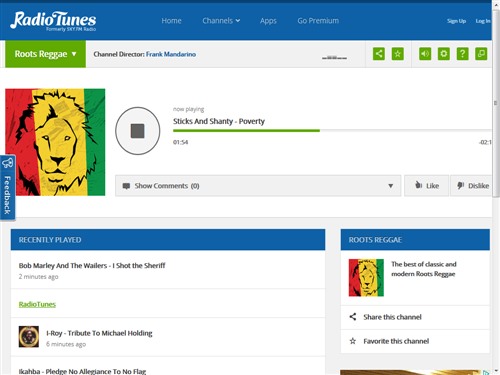This screenshot has height=375, width=500.
Task: Open the pop-out player icon
Action: [481, 54]
